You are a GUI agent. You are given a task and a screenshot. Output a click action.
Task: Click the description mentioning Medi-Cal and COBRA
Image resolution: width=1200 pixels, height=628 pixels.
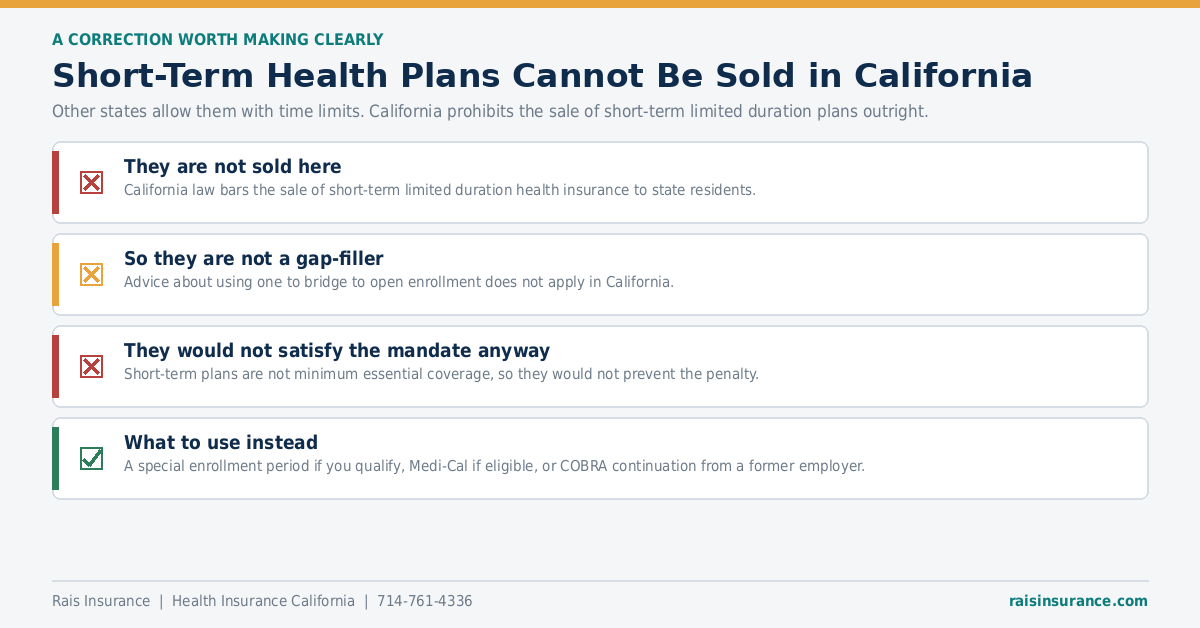point(494,466)
